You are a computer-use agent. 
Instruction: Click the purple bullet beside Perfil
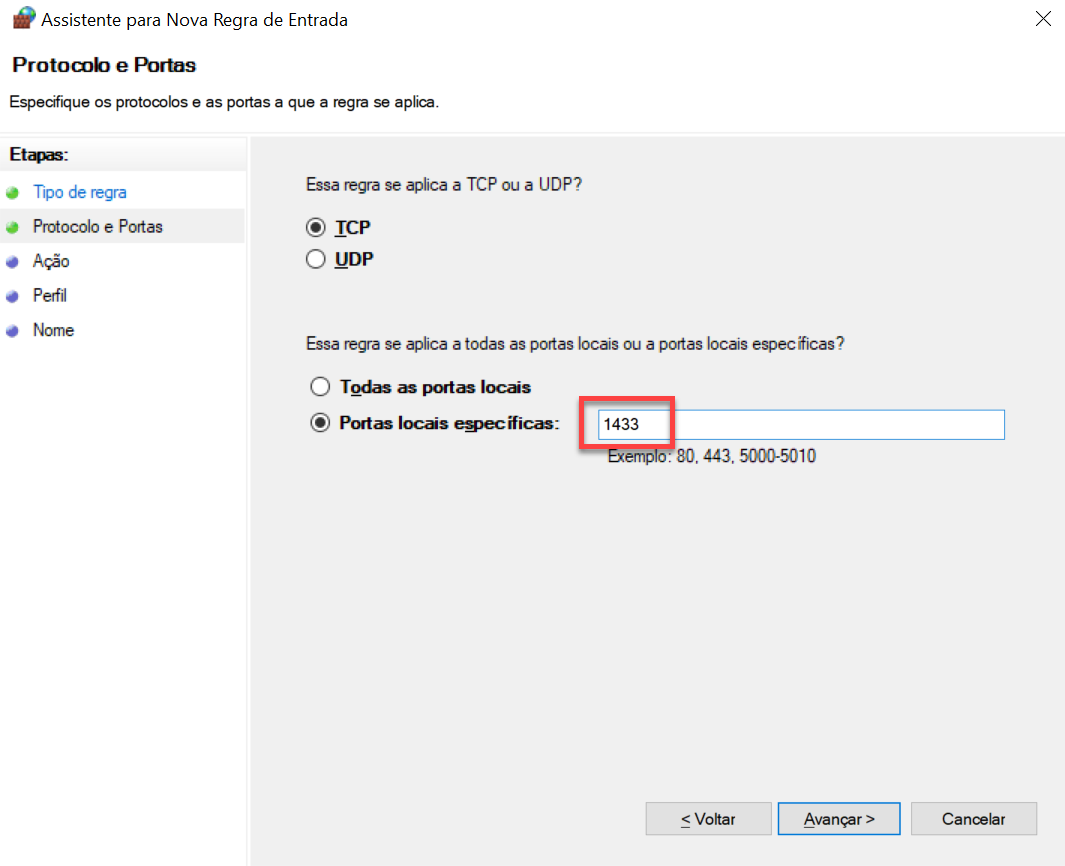12,296
